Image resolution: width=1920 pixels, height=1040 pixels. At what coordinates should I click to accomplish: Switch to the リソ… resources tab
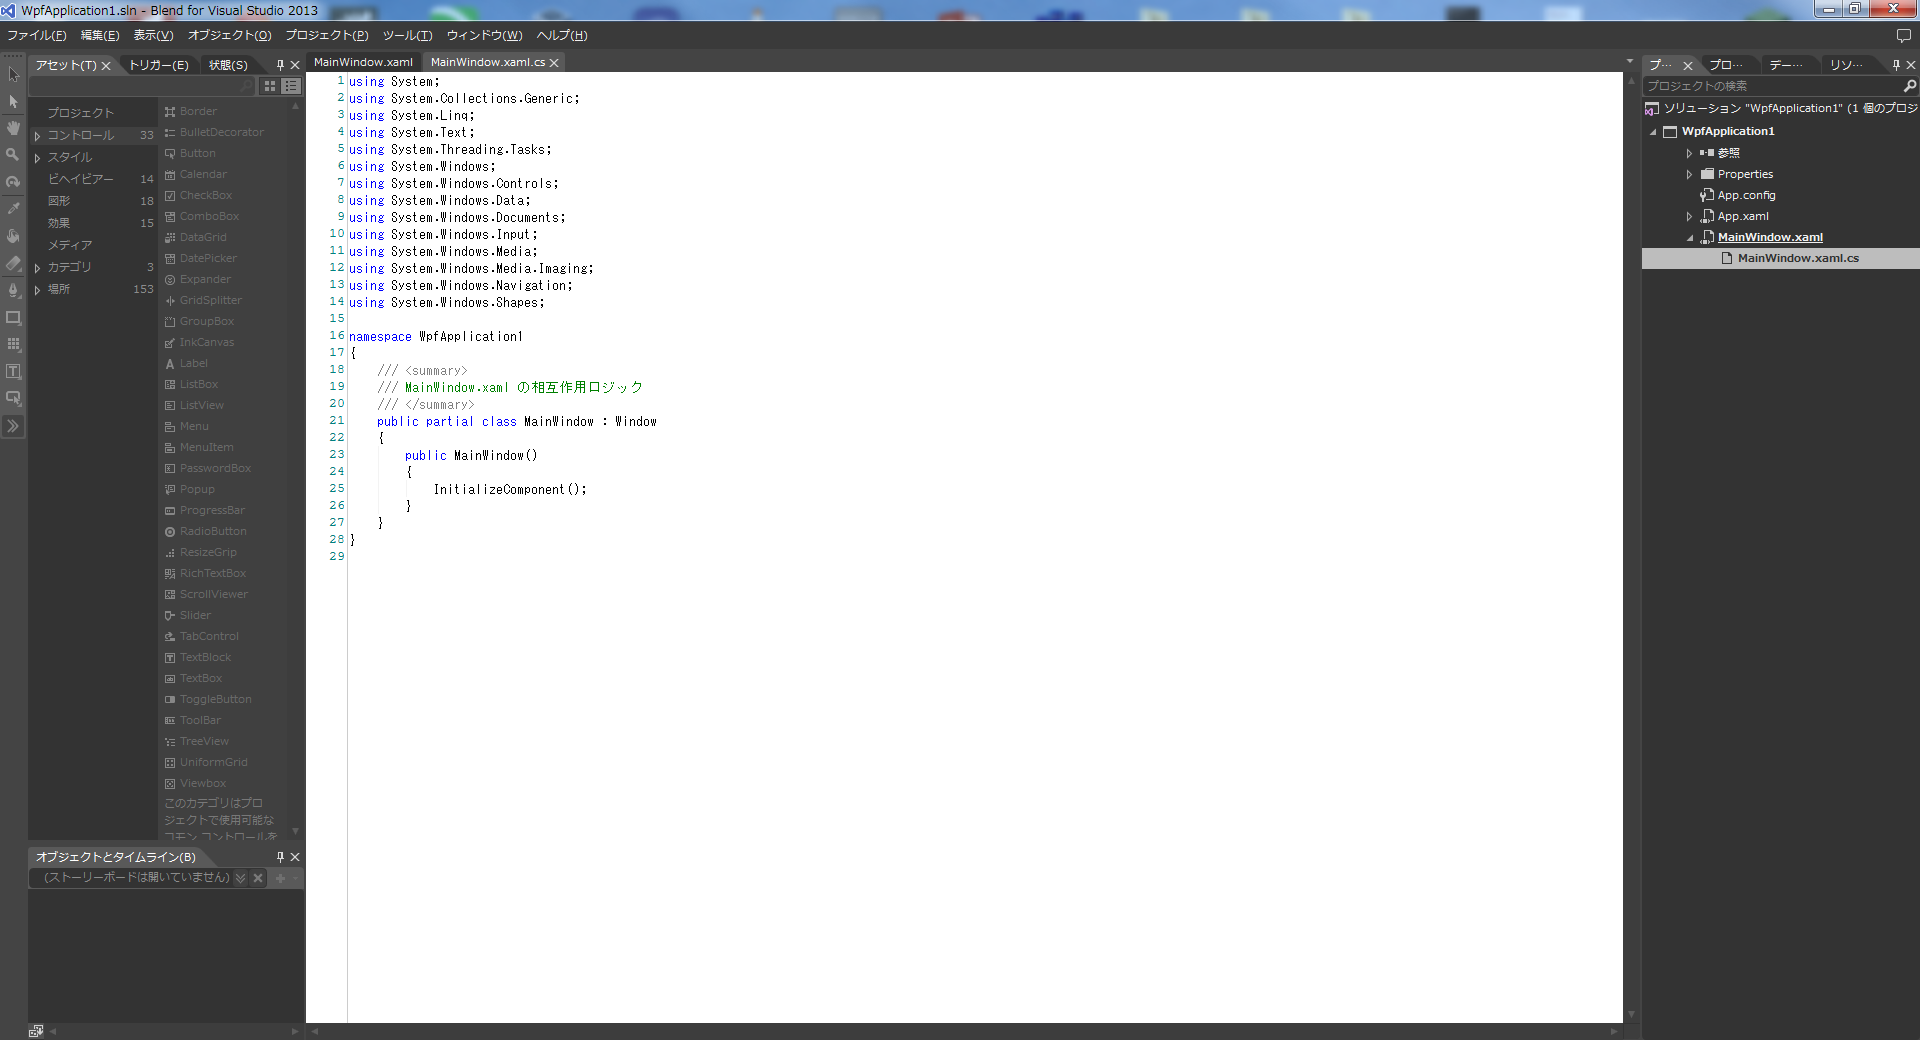point(1846,65)
